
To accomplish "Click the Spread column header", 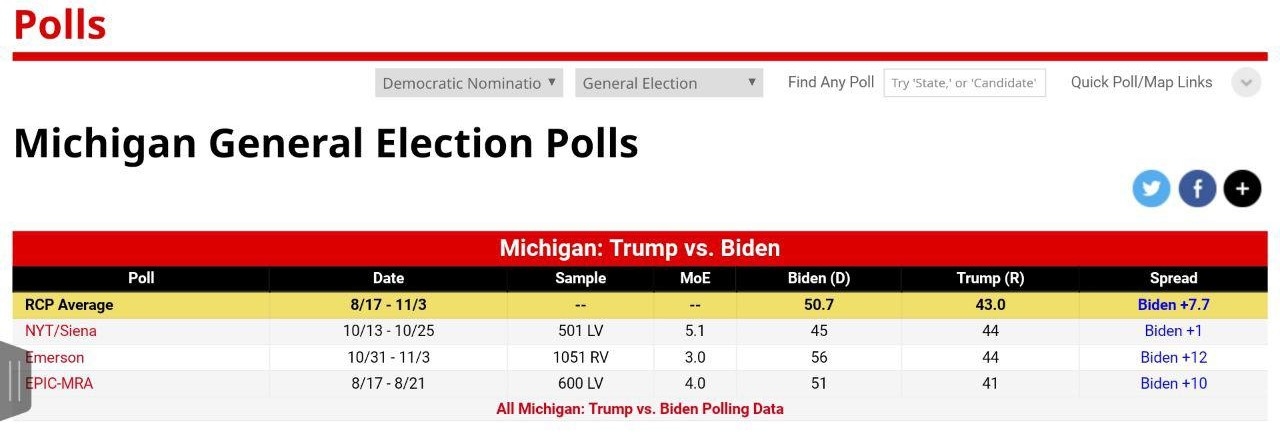I will click(x=1173, y=278).
